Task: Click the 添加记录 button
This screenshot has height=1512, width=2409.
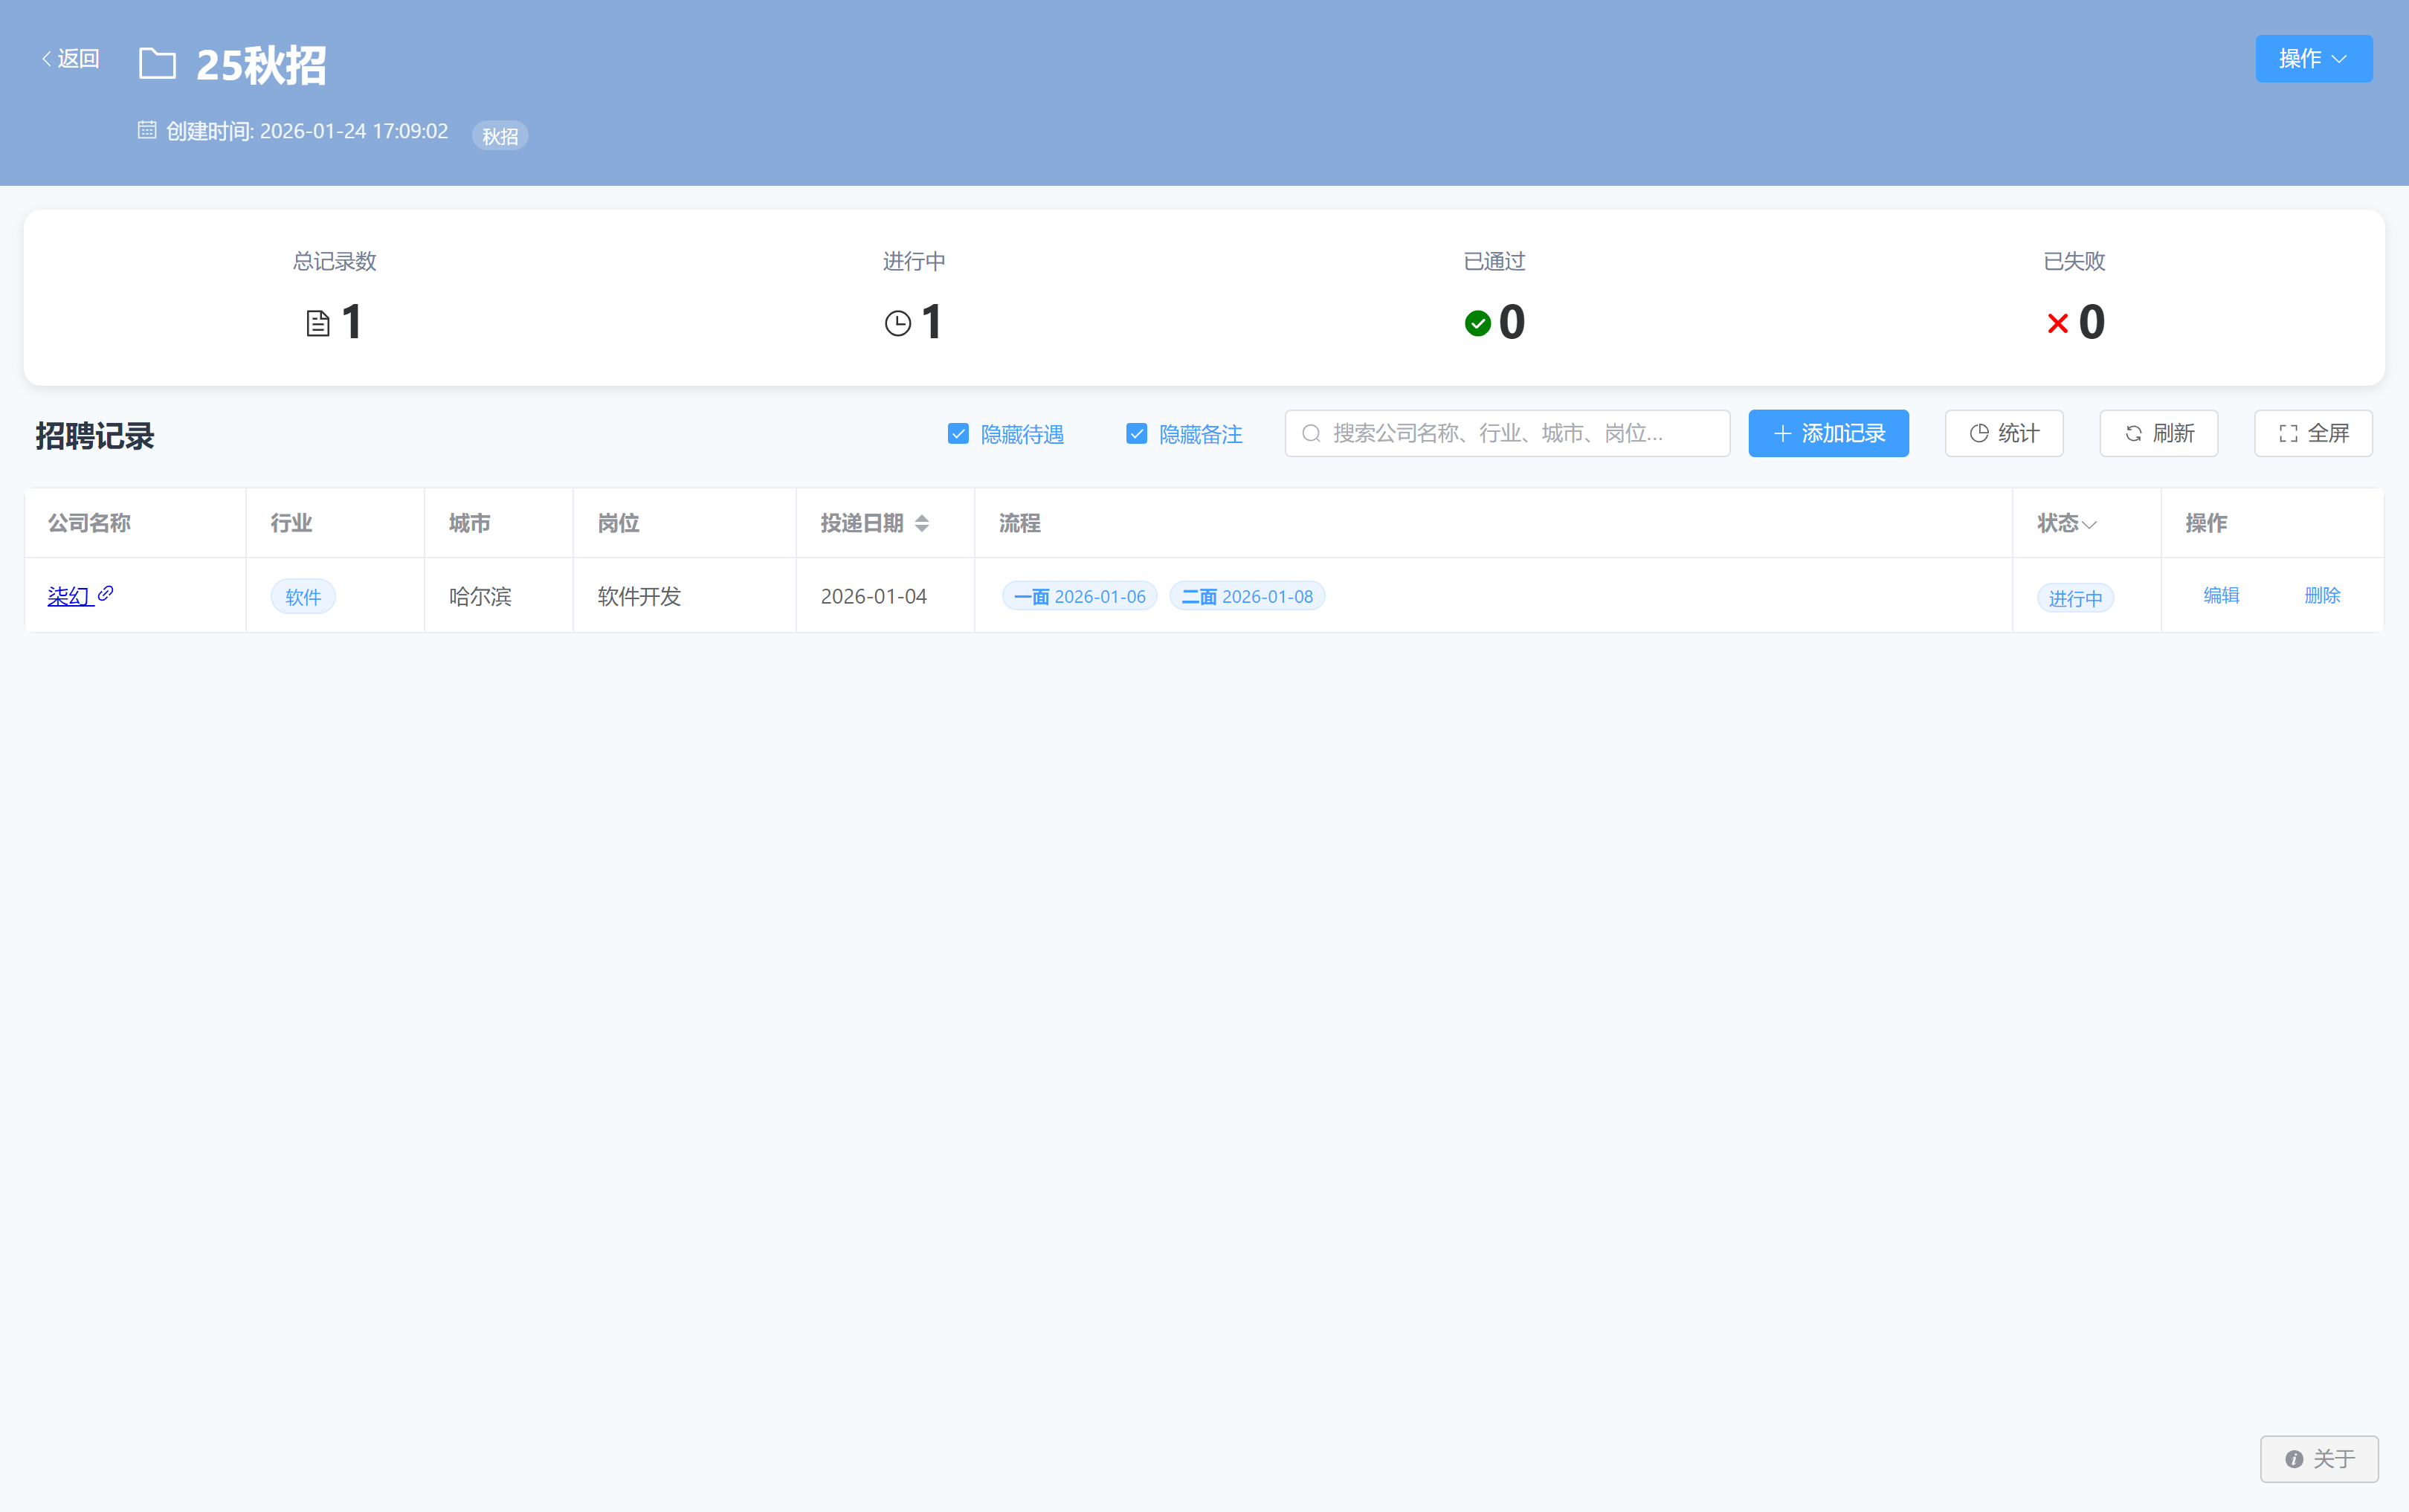Action: pos(1828,433)
